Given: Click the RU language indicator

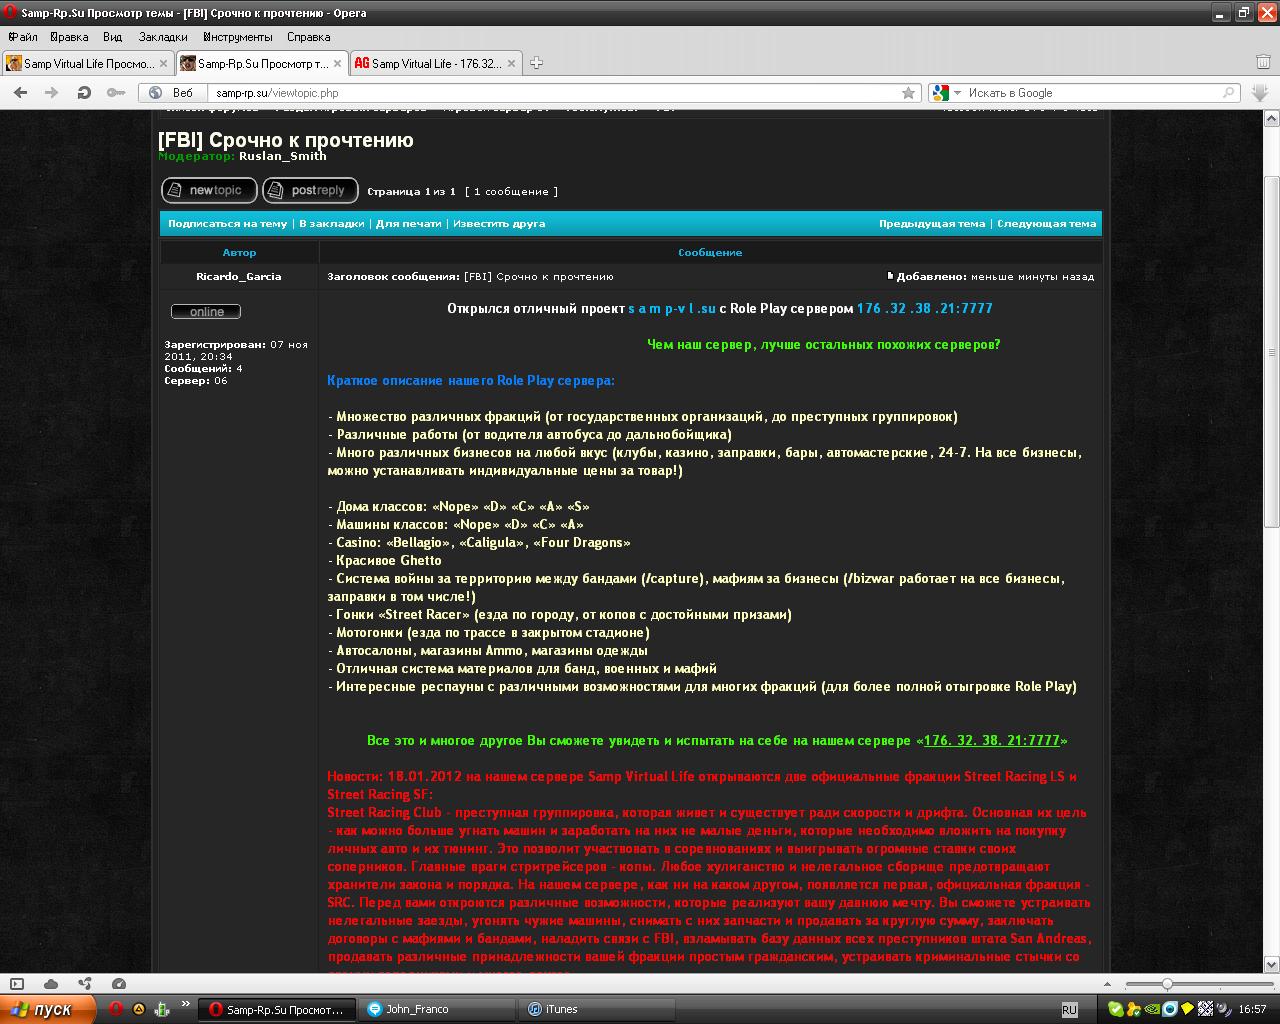Looking at the screenshot, I should 1069,1010.
